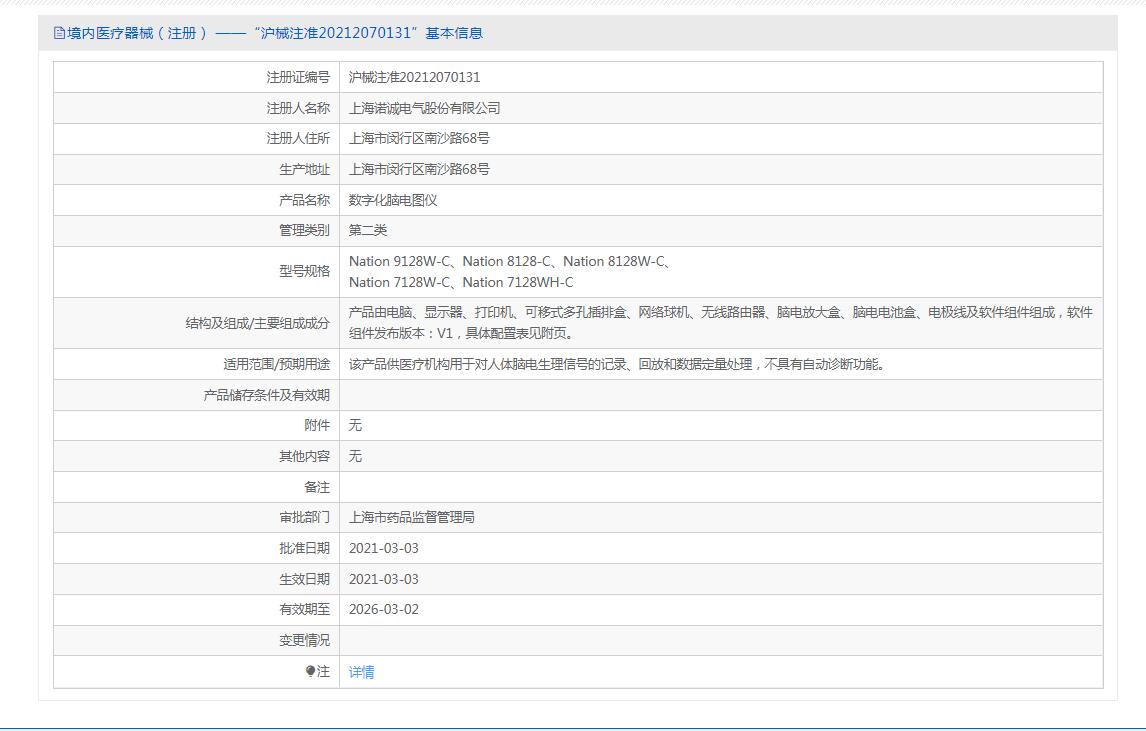Select the heading text 境内医疗器械（注册）基本信息

click(x=275, y=33)
